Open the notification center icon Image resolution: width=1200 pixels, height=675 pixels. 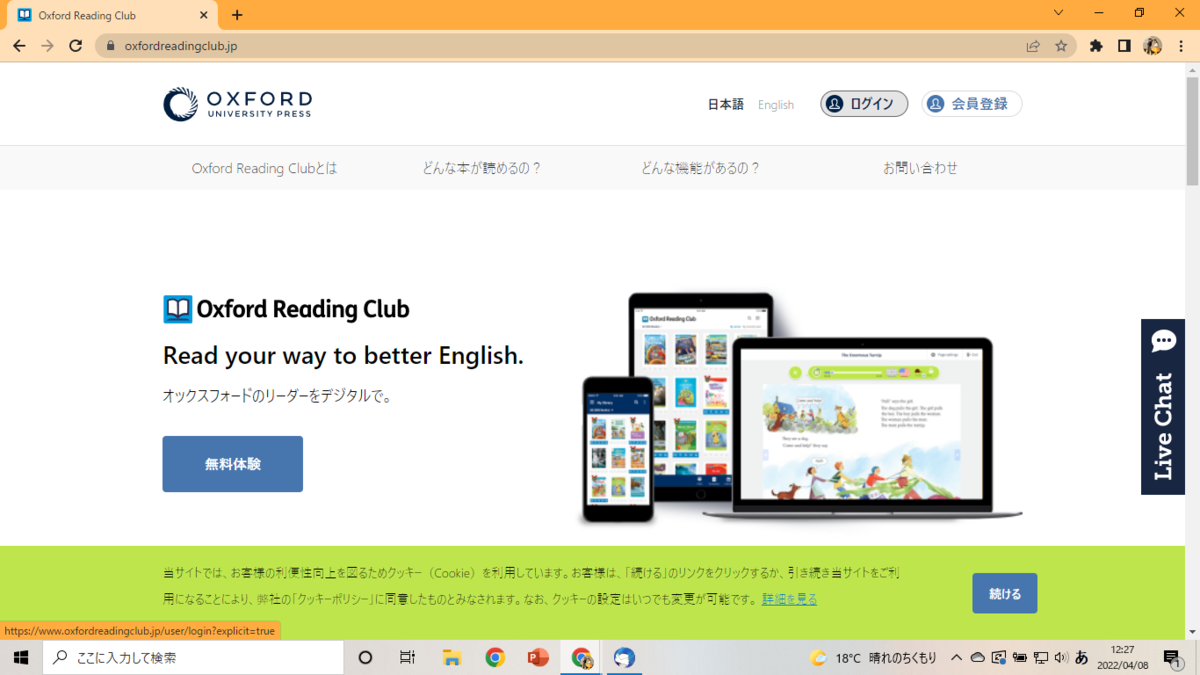pyautogui.click(x=1173, y=657)
